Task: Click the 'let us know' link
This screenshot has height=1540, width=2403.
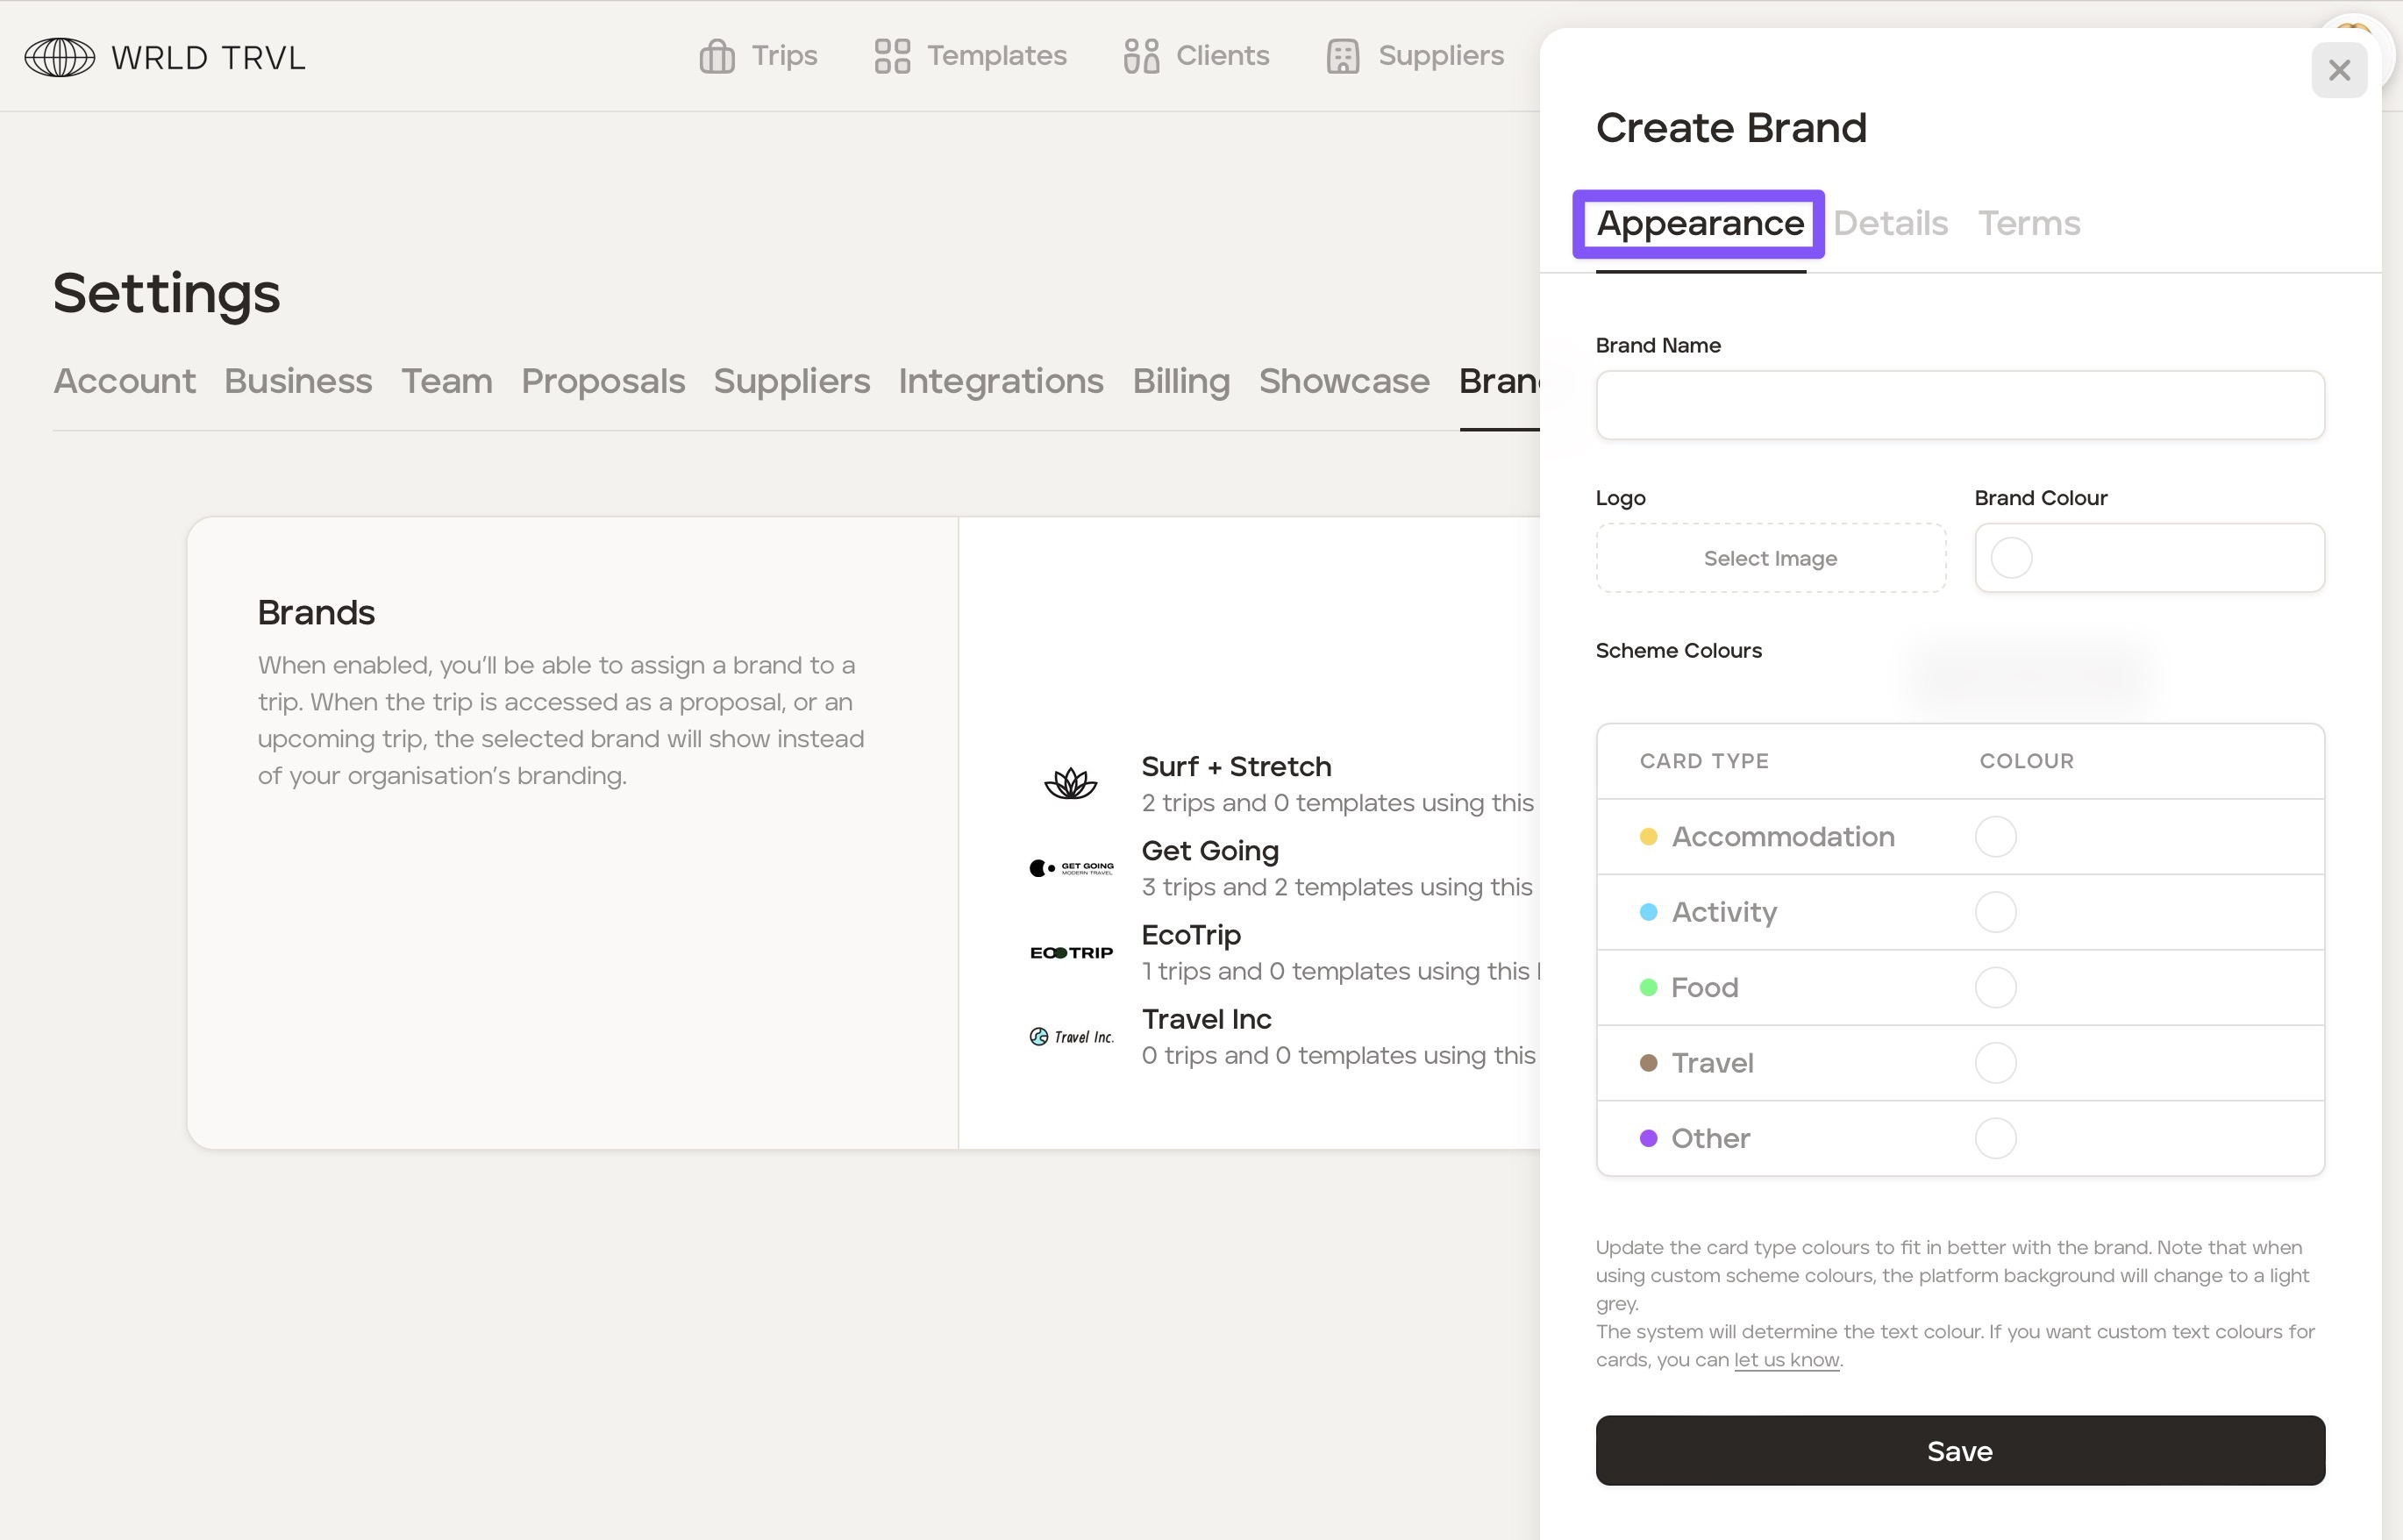Action: pyautogui.click(x=1786, y=1360)
